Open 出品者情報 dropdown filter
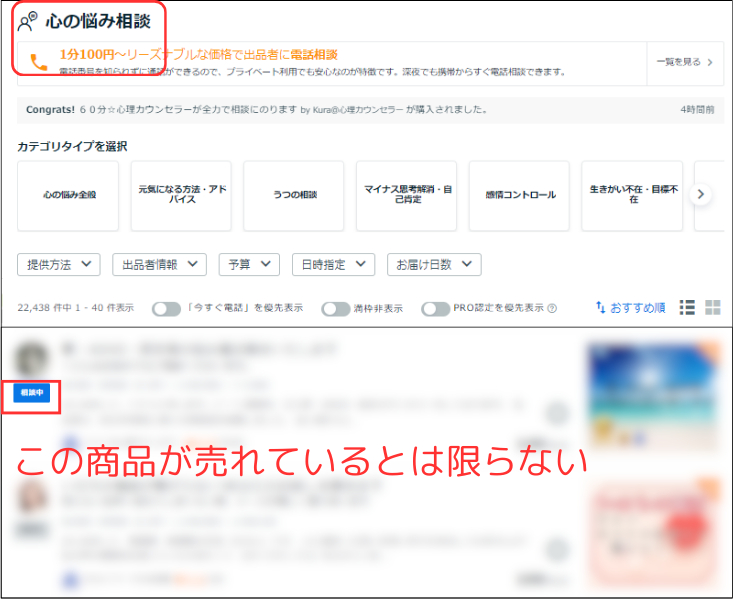734x599 pixels. [159, 265]
